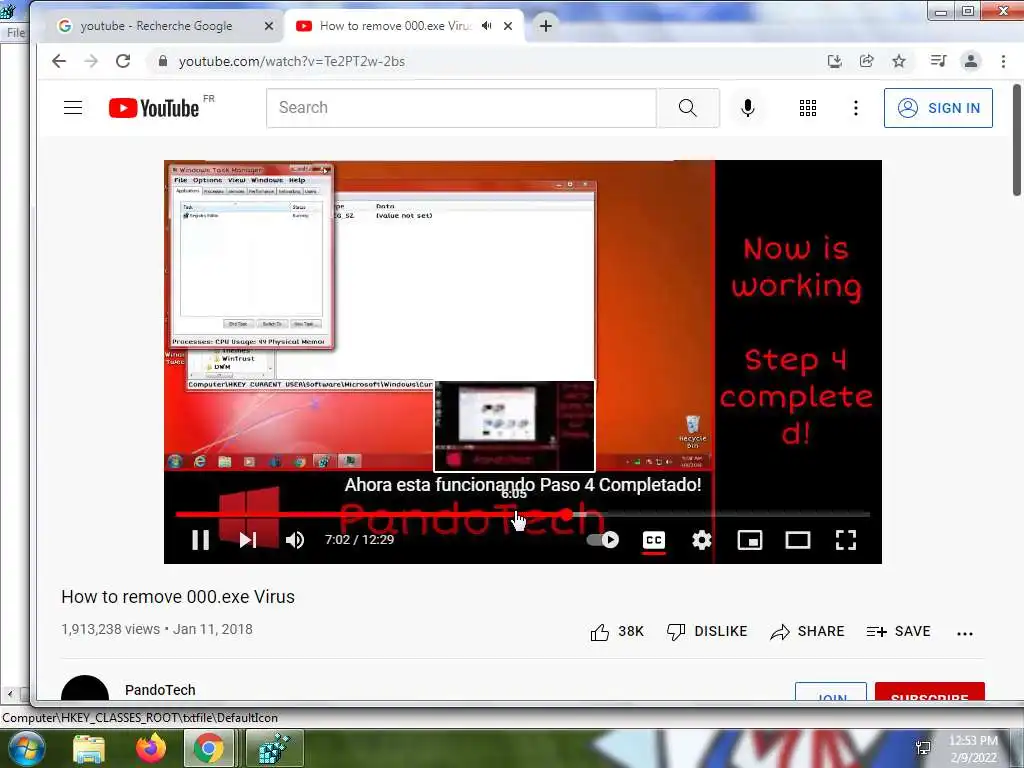Screen dimensions: 1024x768
Task: Skip to the next video
Action: (248, 540)
